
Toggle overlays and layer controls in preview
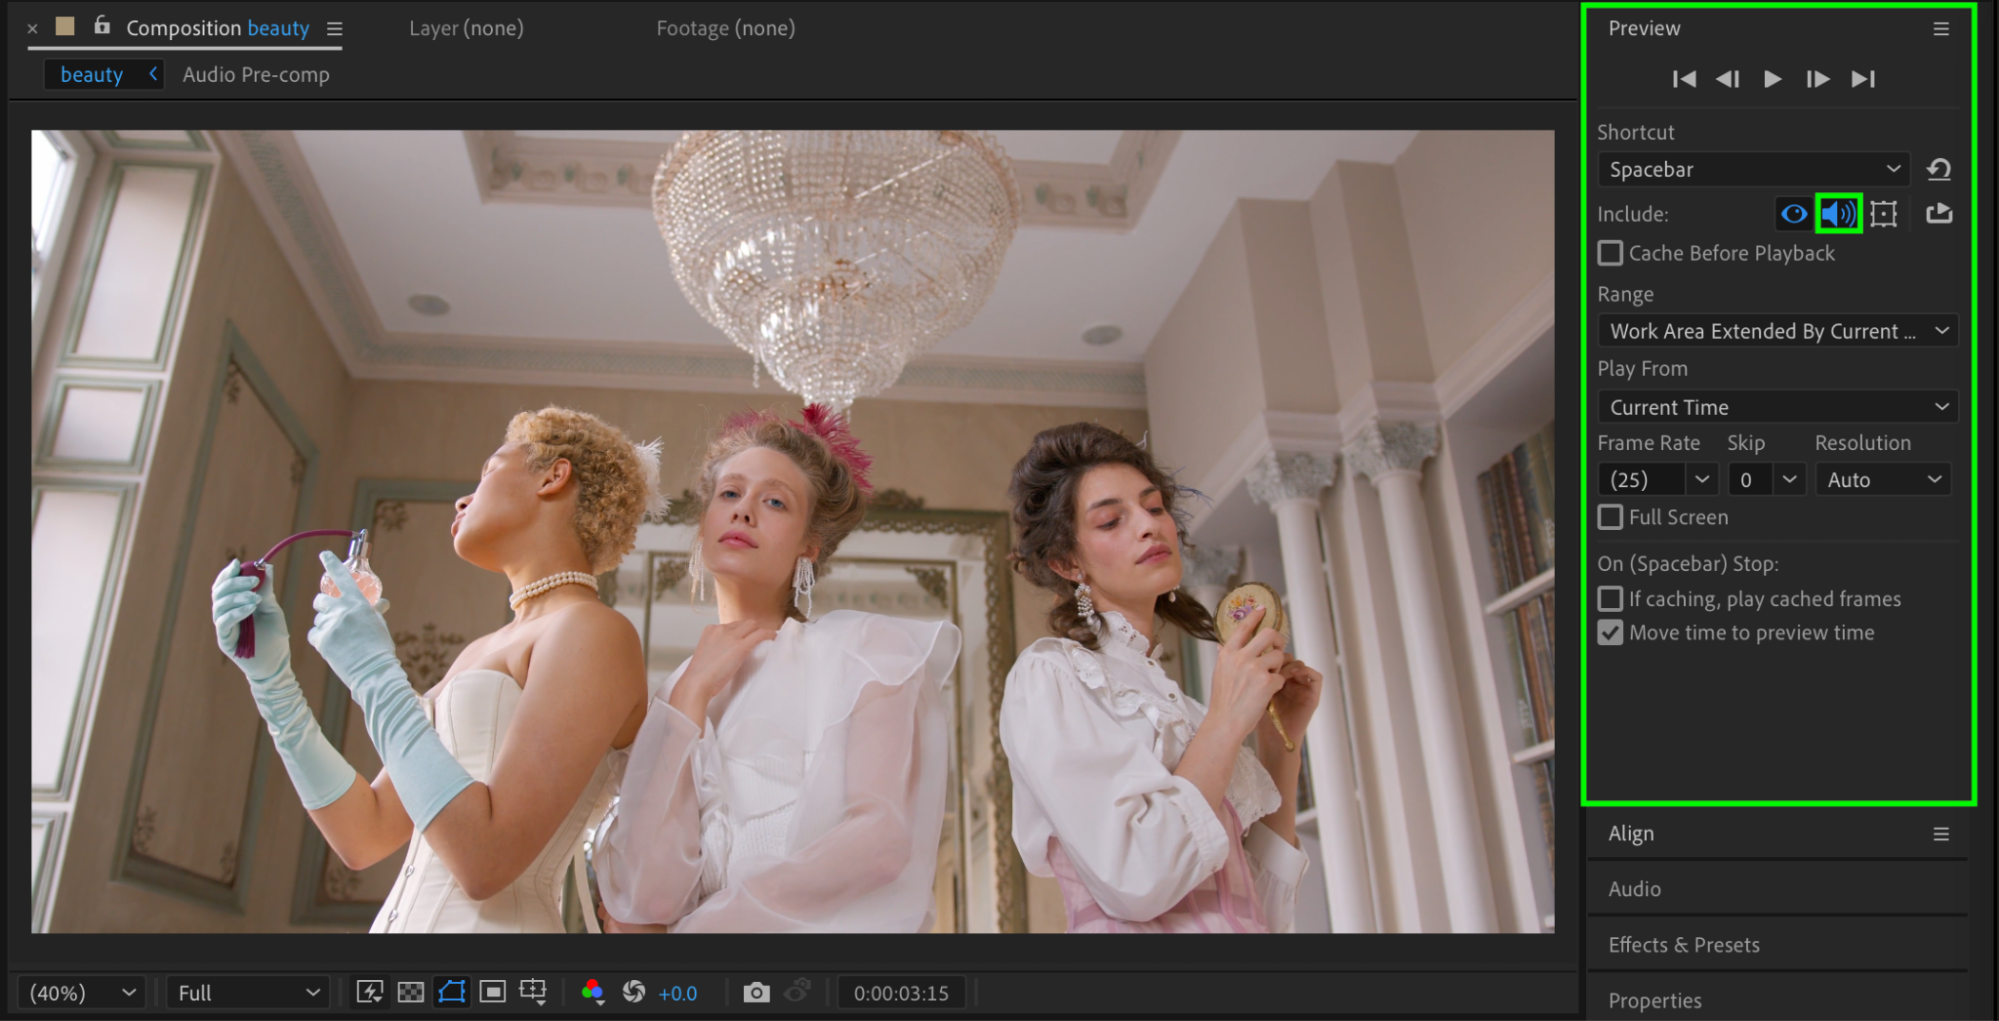(x=1884, y=214)
